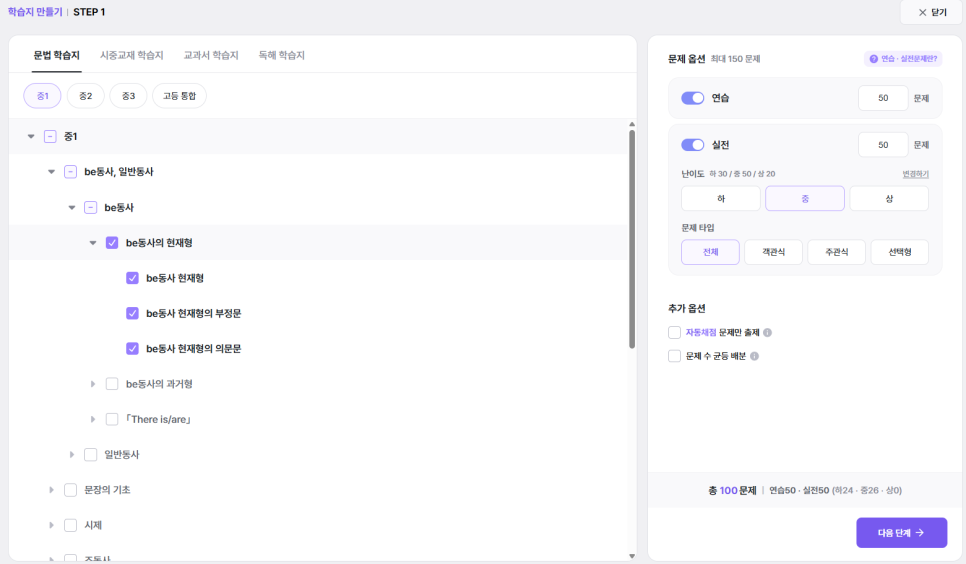The height and width of the screenshot is (564, 966).
Task: Click the 다음 단계 button
Action: (901, 533)
